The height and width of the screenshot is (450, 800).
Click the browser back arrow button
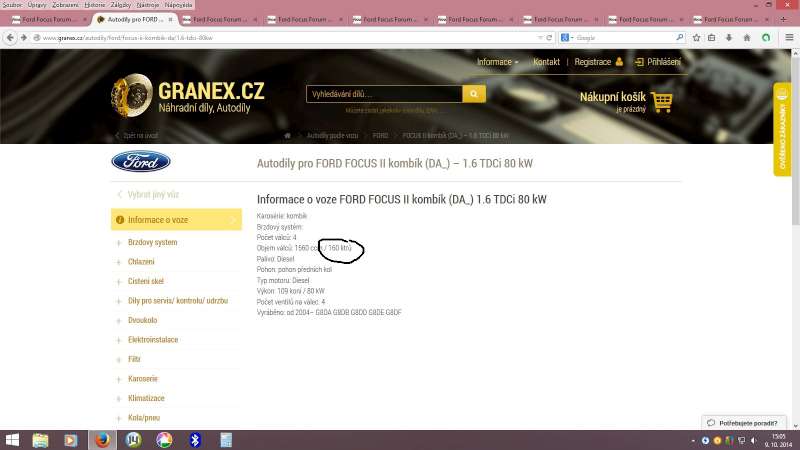[x=11, y=37]
